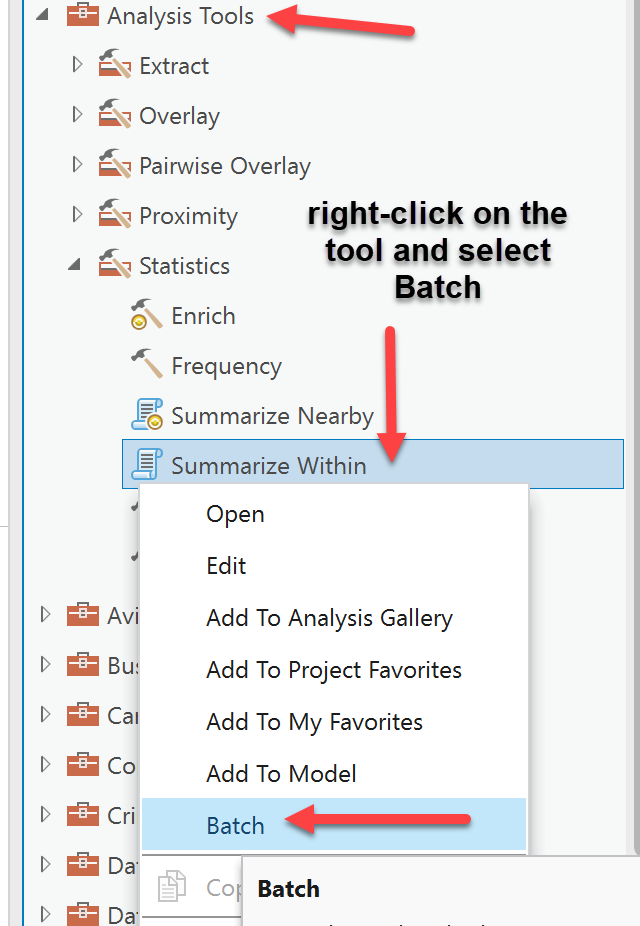Collapse the Analysis Tools toolbox
The width and height of the screenshot is (640, 926).
(43, 16)
